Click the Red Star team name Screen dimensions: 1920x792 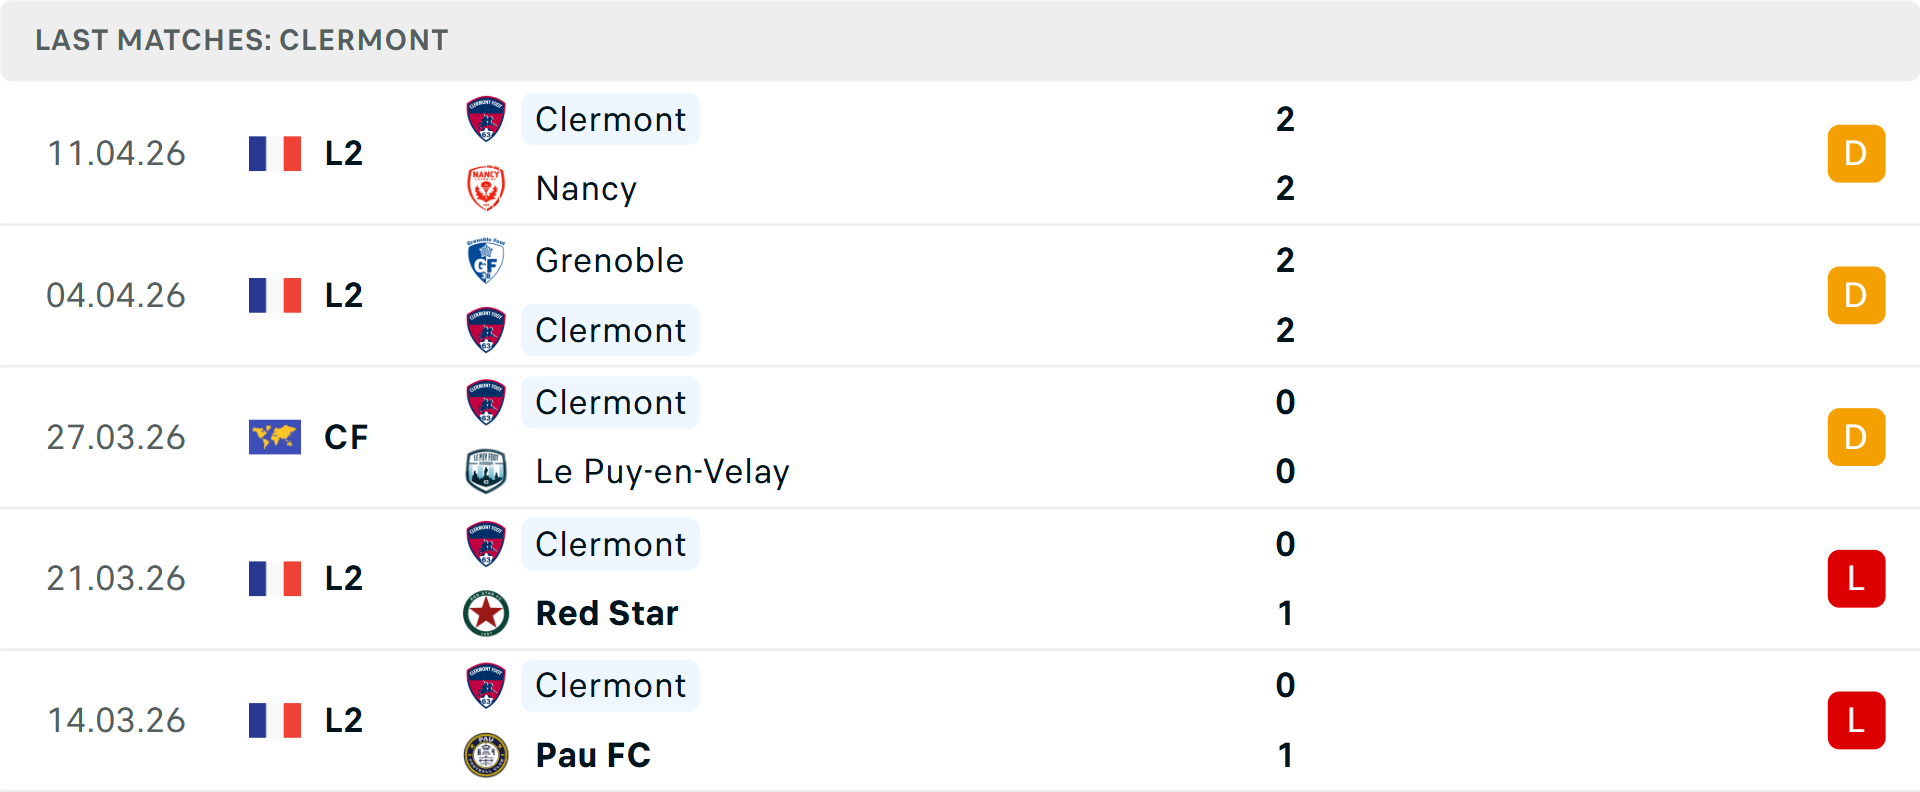coord(606,613)
